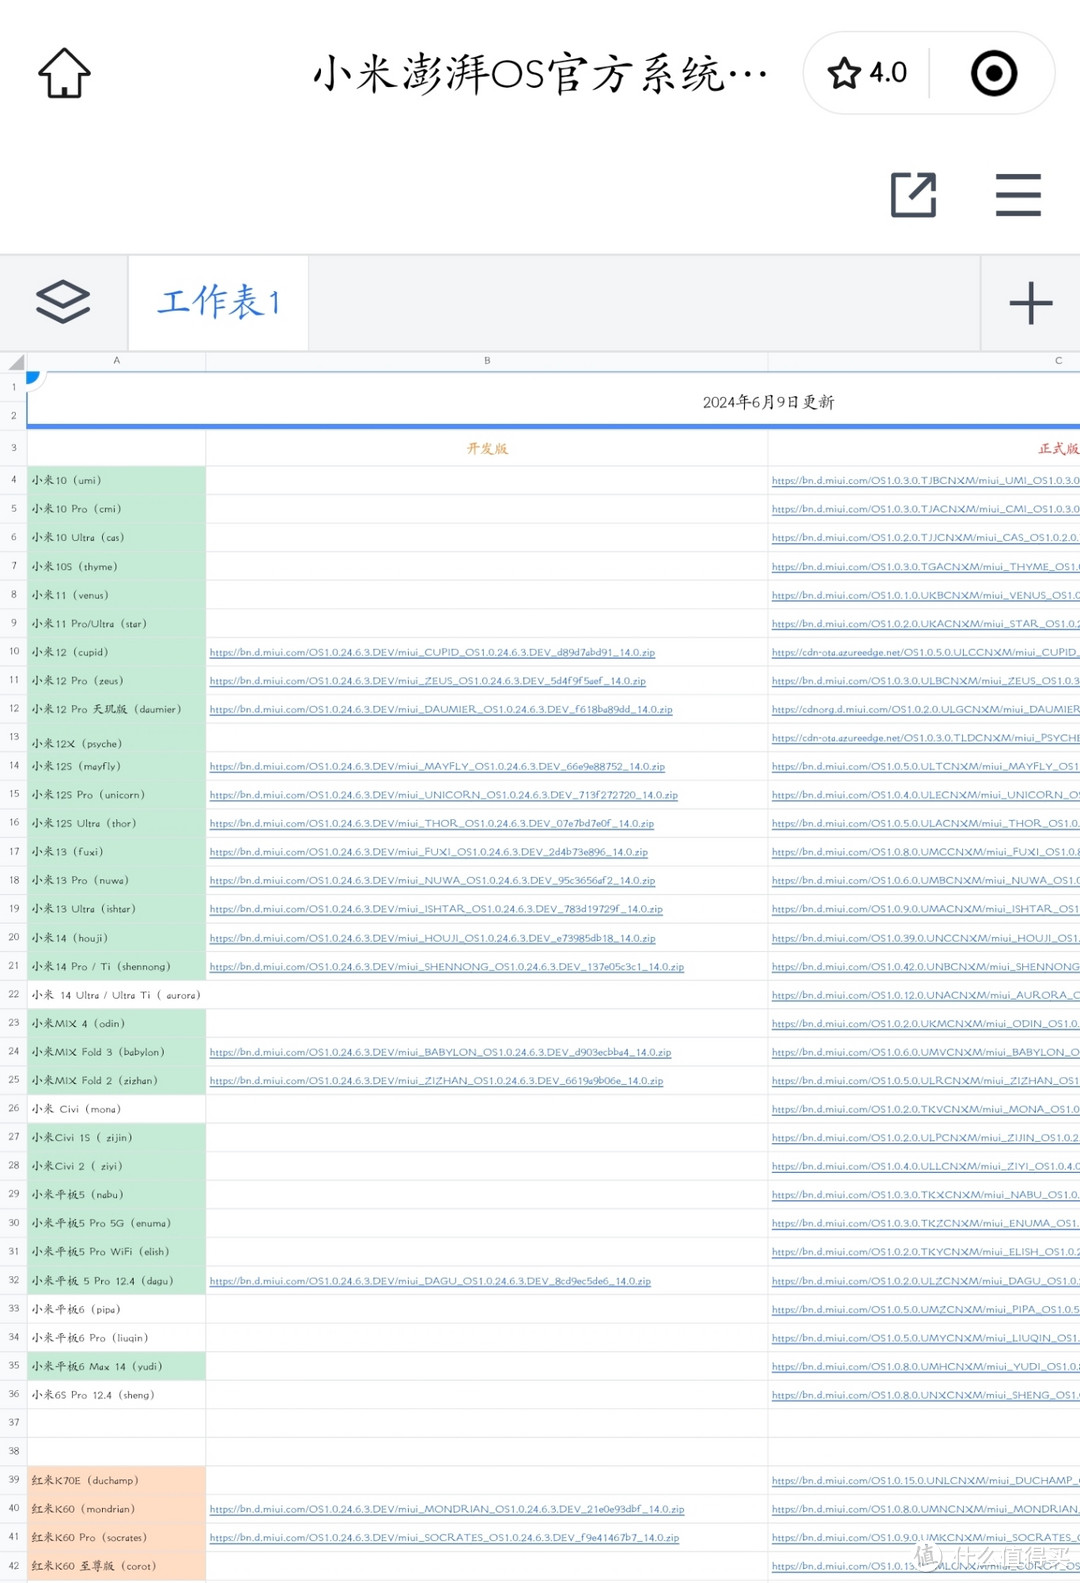The image size is (1080, 1583).
Task: Select the 红米K60 至尊版 (corot) cell
Action: (x=116, y=1566)
